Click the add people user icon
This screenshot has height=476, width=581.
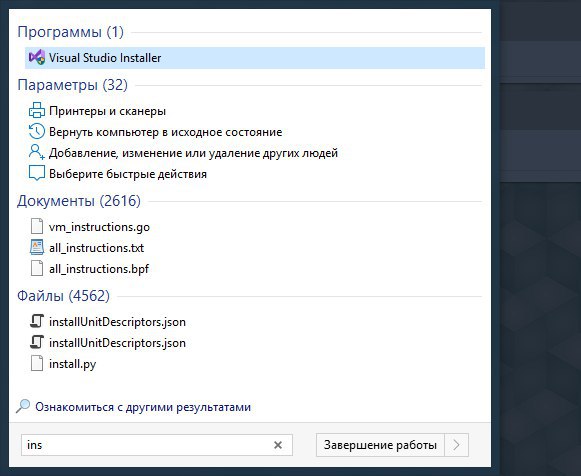37,152
